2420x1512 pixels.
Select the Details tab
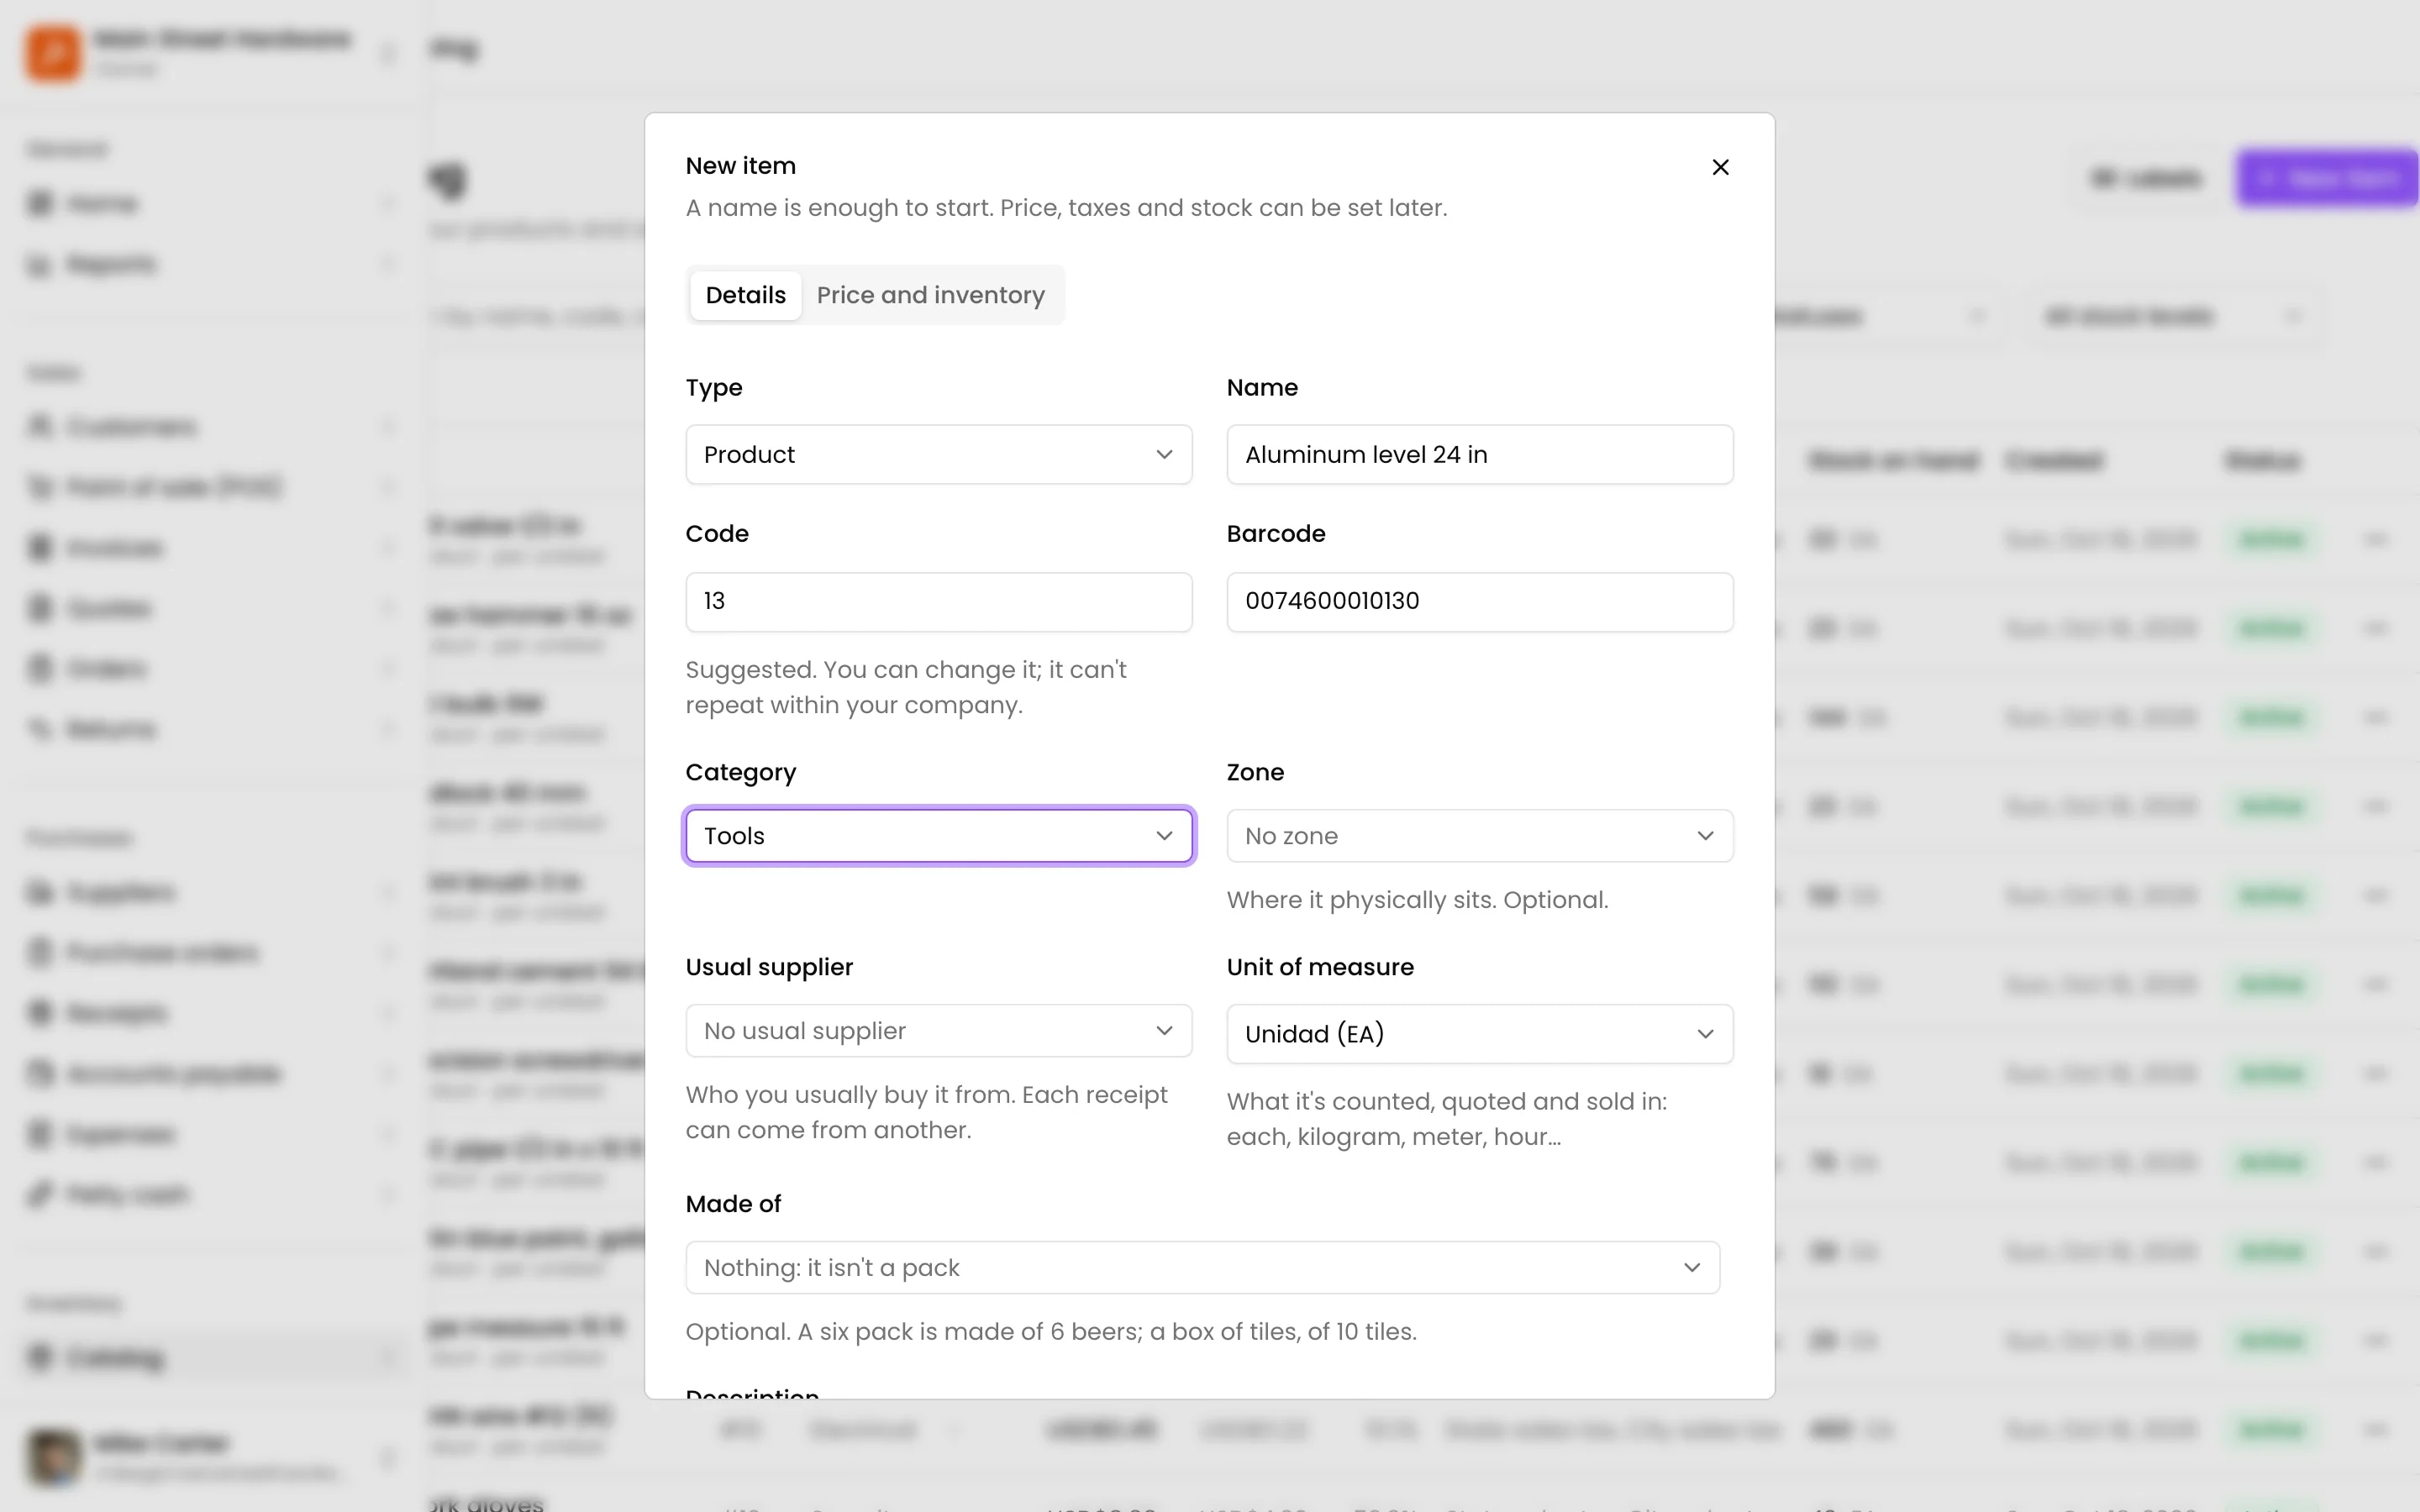(x=745, y=295)
